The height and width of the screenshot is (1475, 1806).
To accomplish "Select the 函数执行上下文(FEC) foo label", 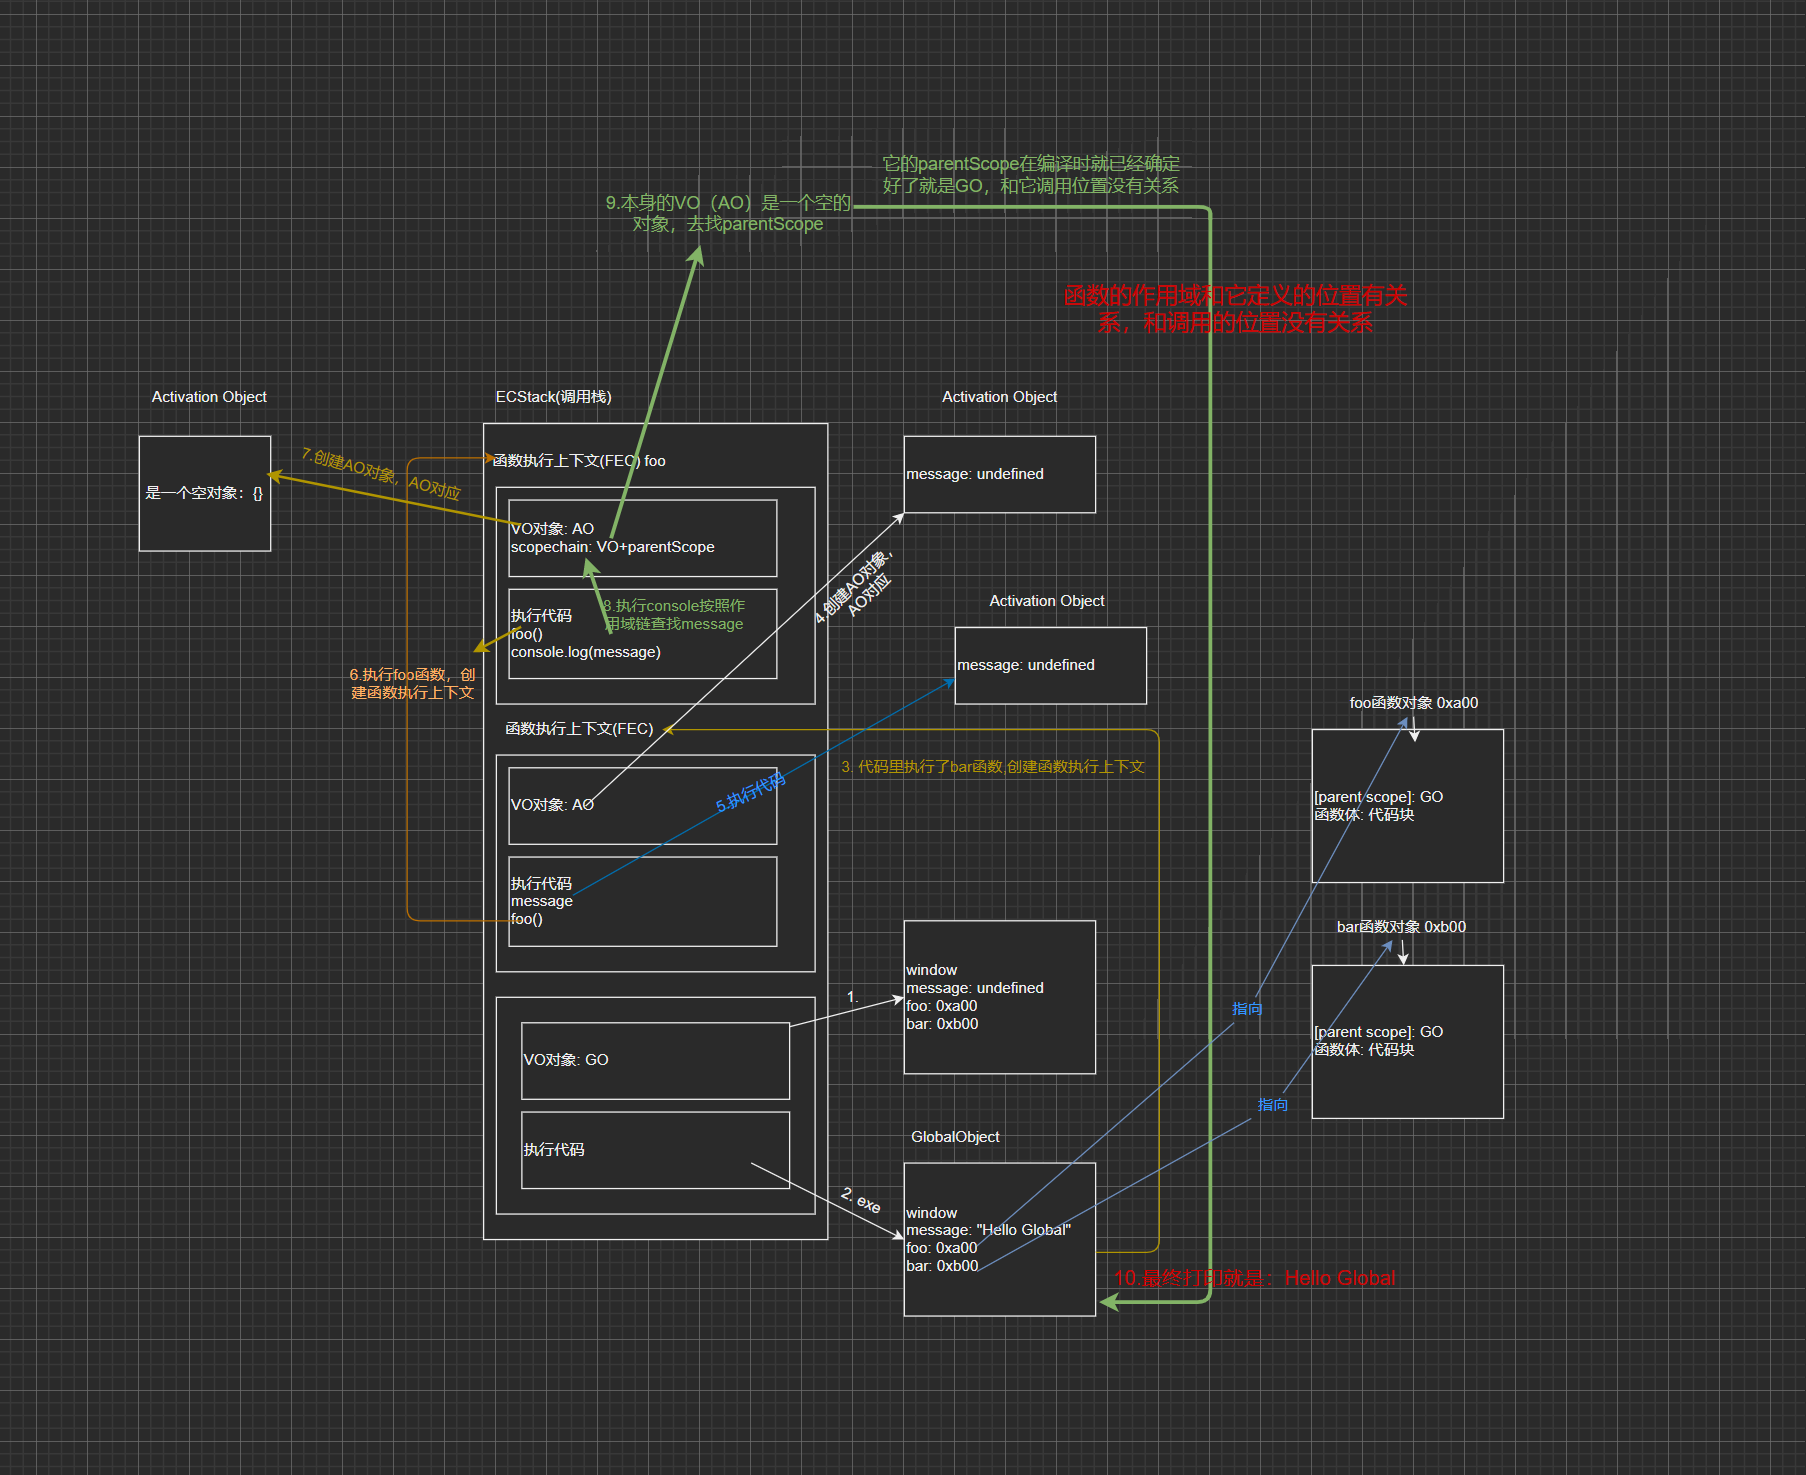I will pyautogui.click(x=579, y=461).
